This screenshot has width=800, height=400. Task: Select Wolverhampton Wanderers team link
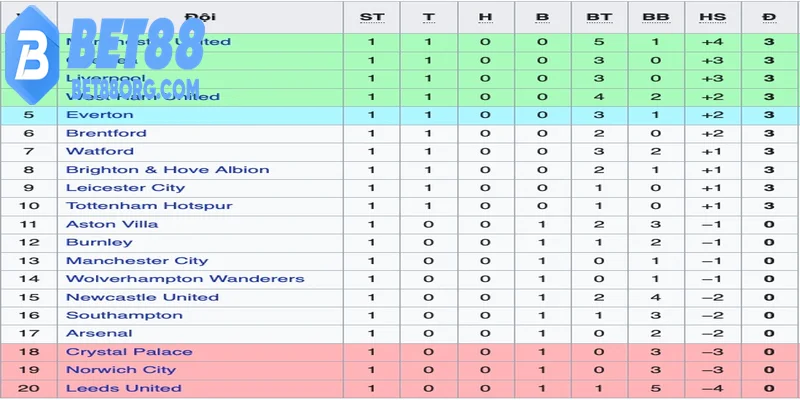[185, 279]
